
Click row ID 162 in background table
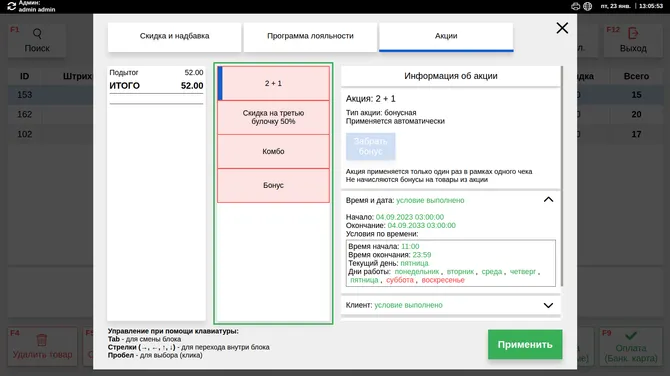coord(24,115)
